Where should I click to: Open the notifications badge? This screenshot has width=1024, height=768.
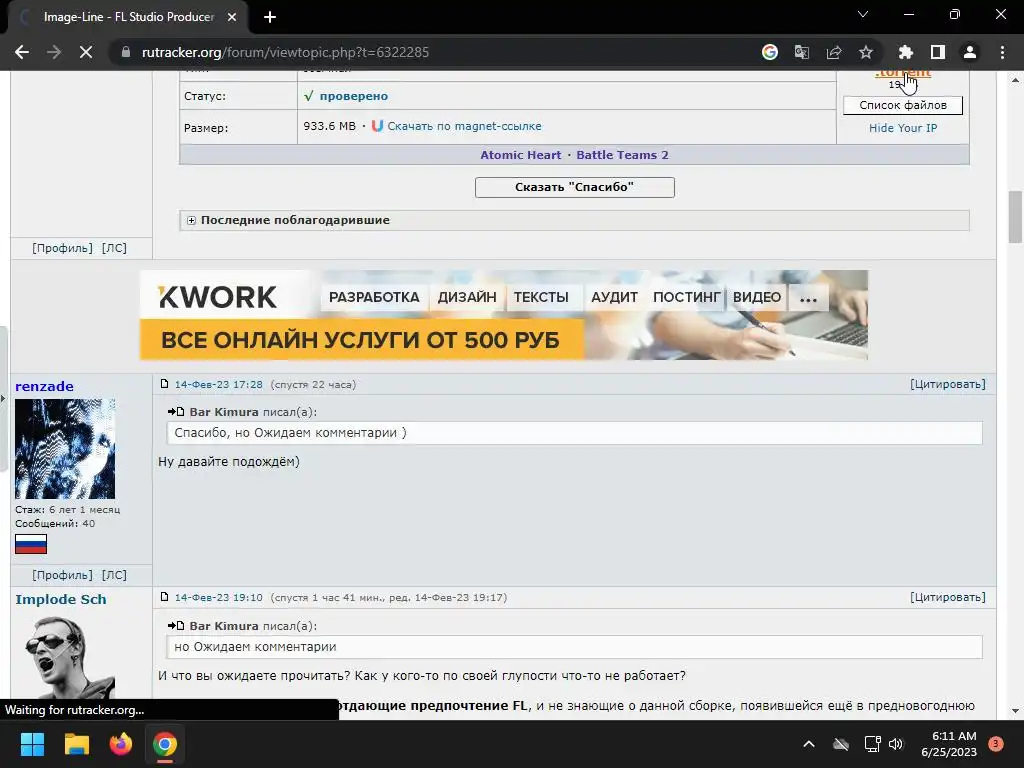(x=995, y=743)
